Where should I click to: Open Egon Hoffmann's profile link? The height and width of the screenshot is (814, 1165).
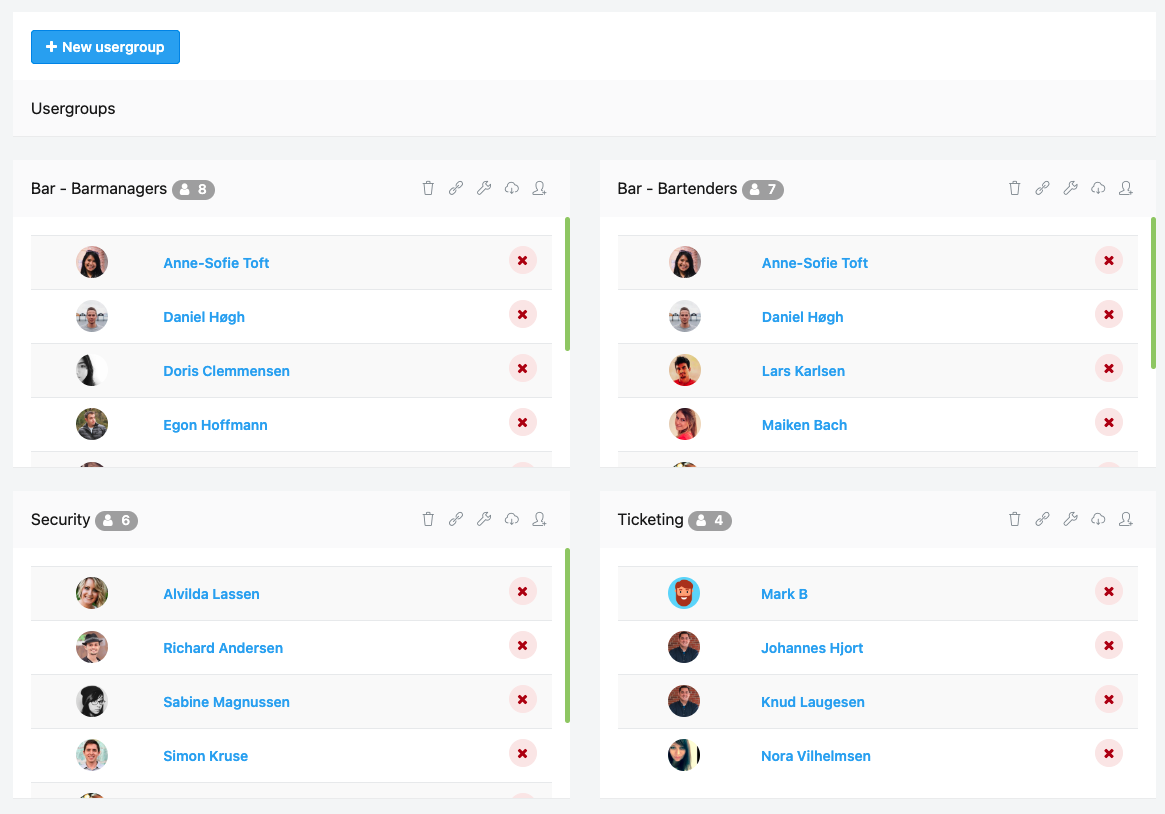[x=215, y=425]
